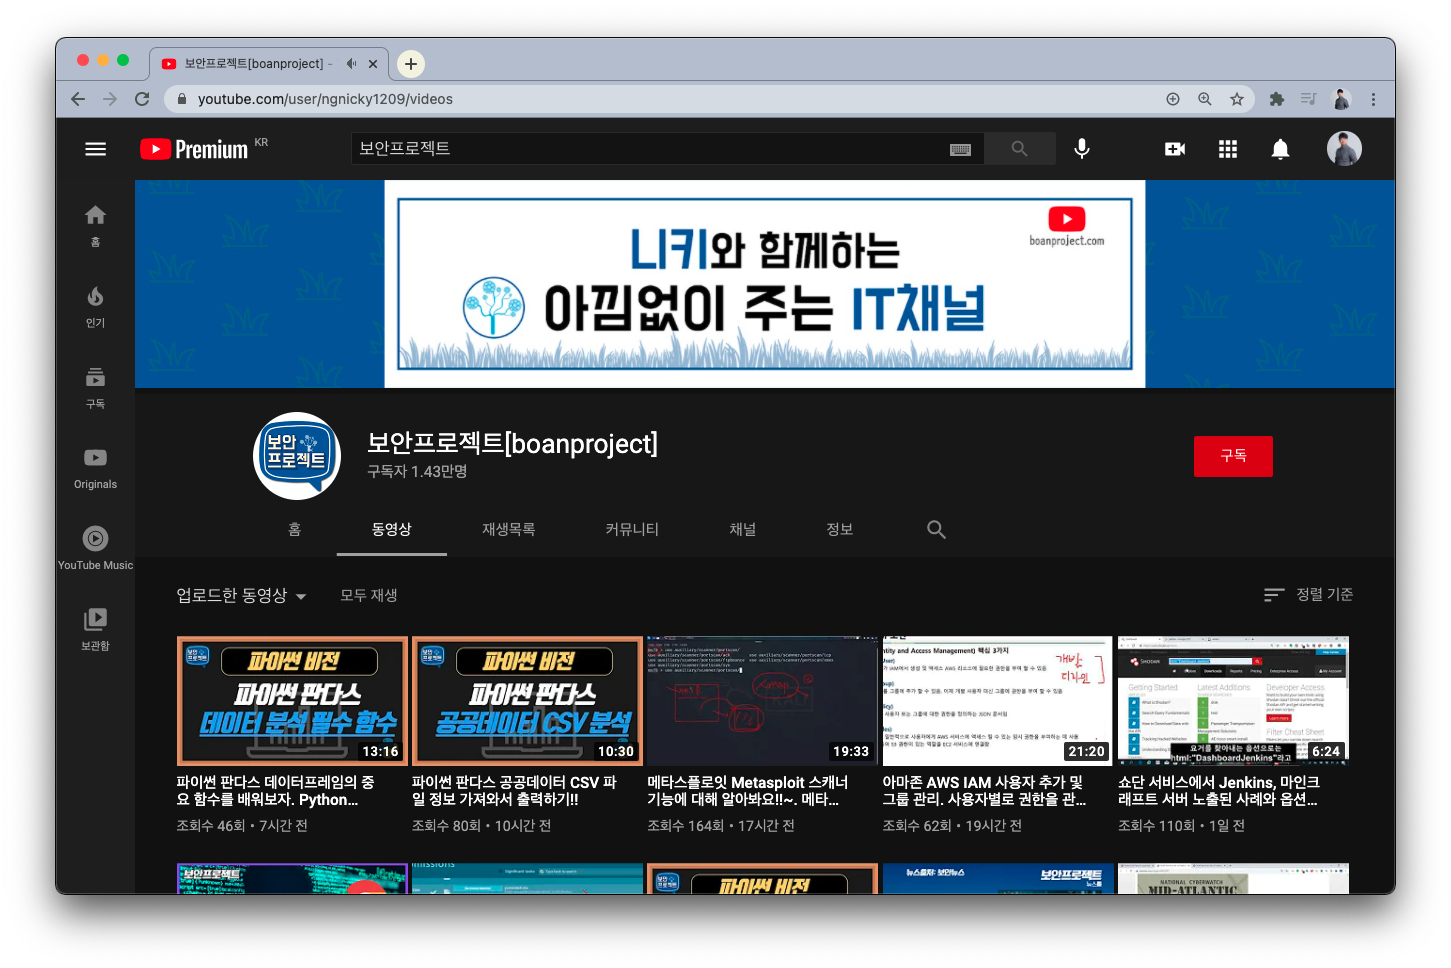Open the media control icon in Chrome toolbar
The image size is (1451, 968).
[x=1308, y=99]
